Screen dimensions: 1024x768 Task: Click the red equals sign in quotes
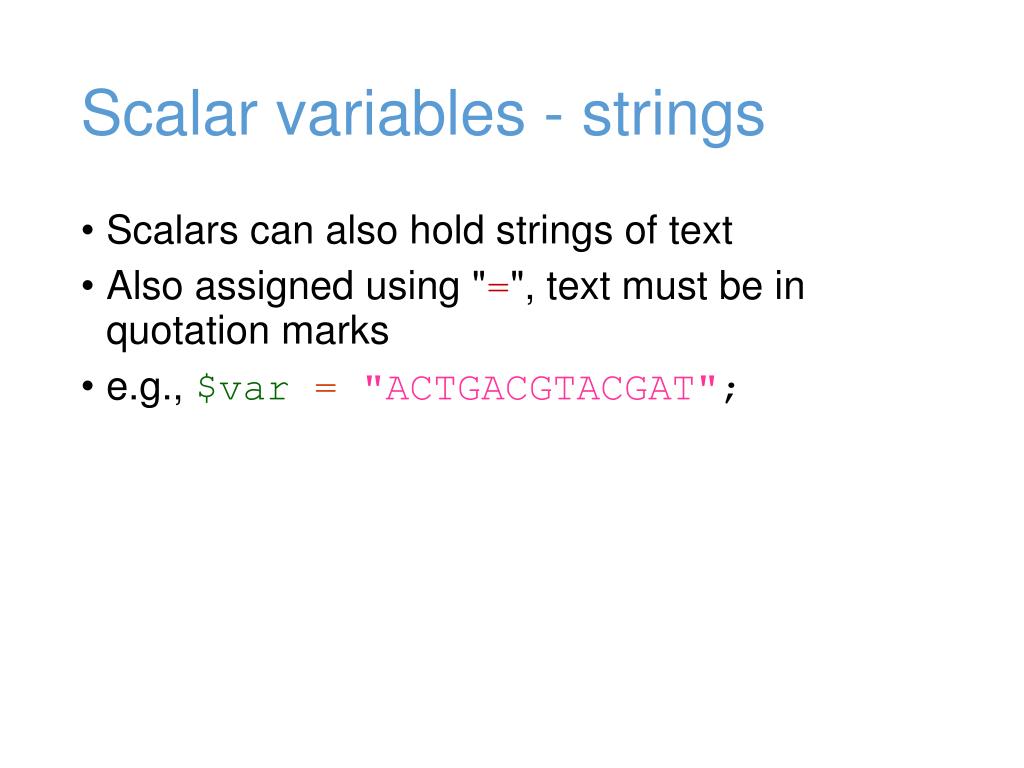click(498, 288)
